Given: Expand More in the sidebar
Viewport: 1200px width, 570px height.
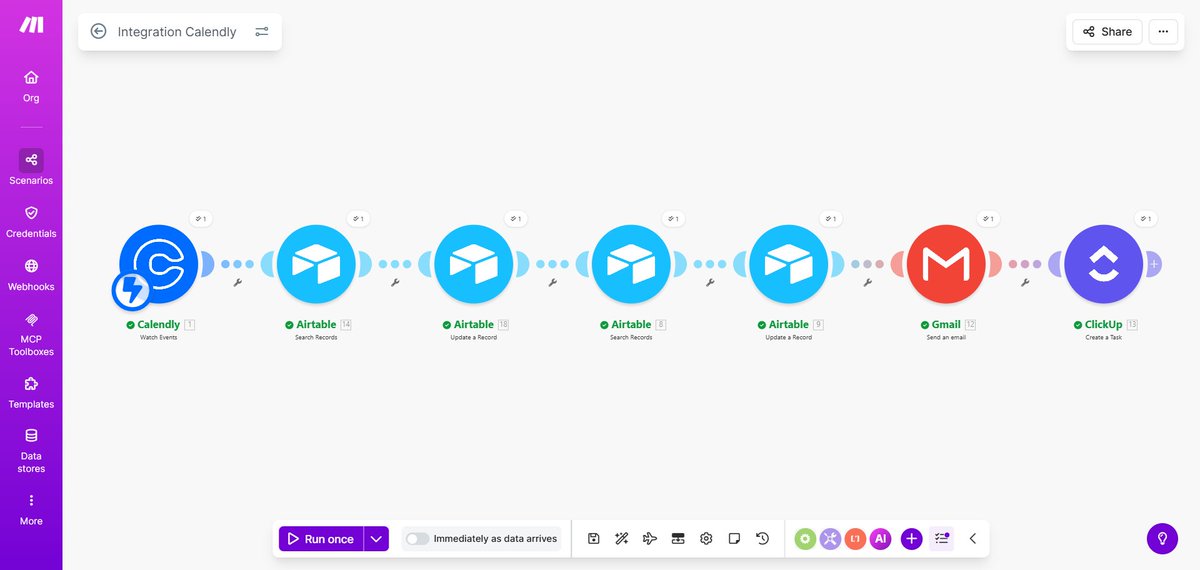Looking at the screenshot, I should [x=31, y=510].
